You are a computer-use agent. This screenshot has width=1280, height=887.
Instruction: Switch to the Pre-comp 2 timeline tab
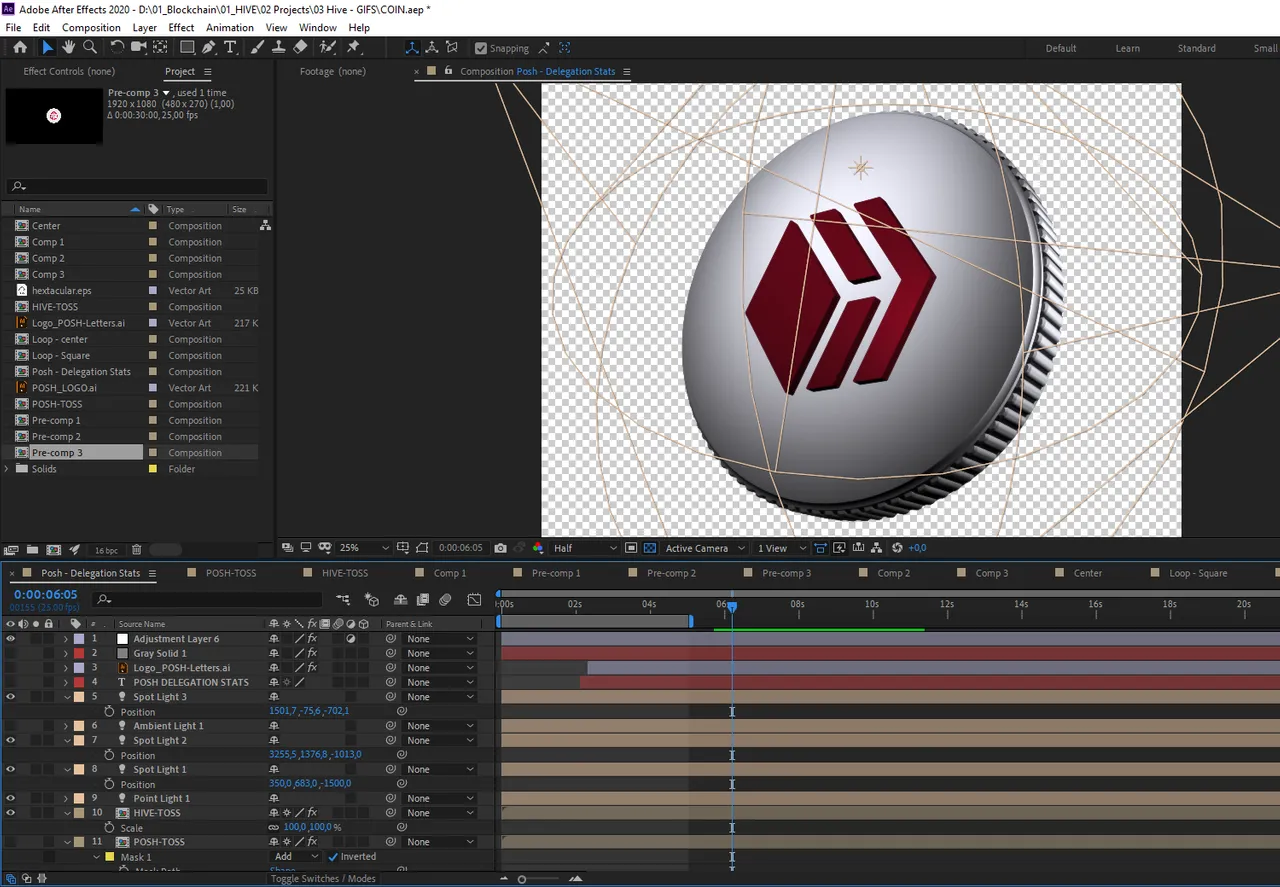671,573
